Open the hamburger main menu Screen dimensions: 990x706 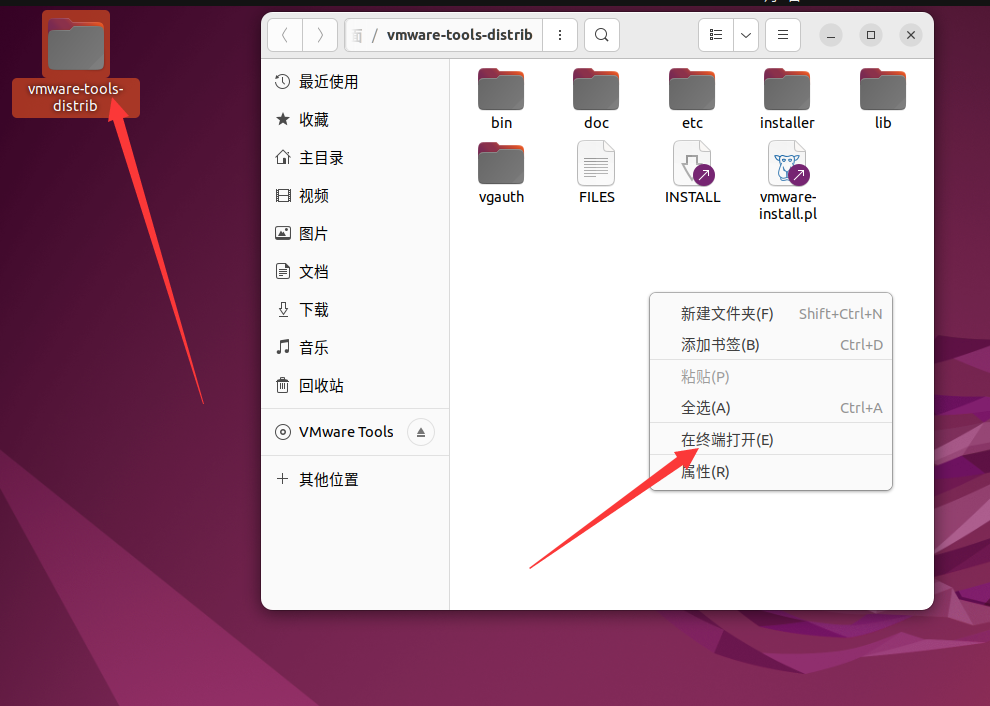(783, 35)
